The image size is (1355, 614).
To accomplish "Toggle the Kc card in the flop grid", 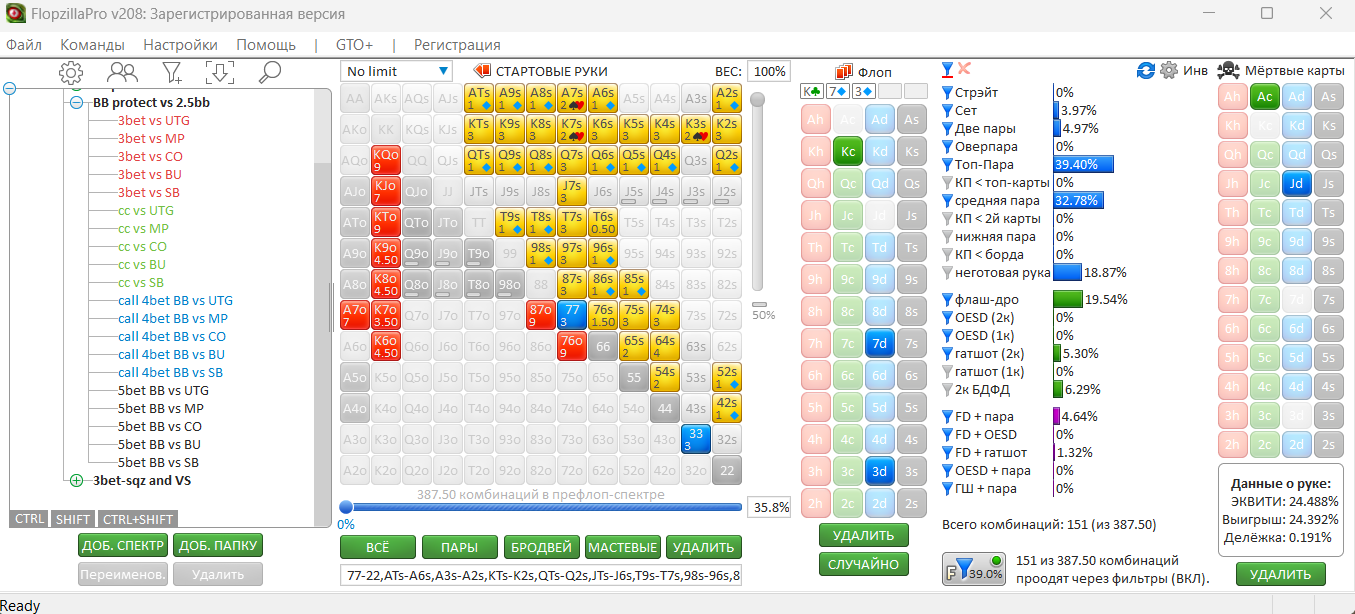I will click(x=847, y=152).
